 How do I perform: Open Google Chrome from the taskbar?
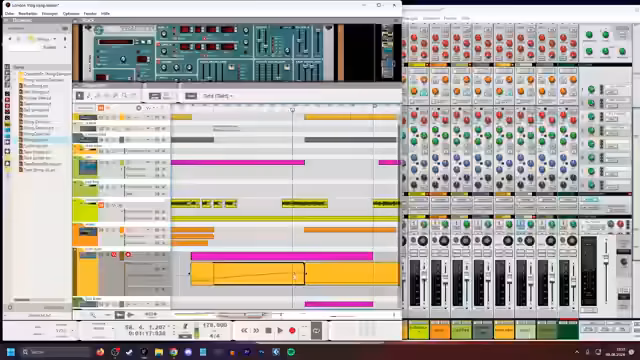point(173,352)
